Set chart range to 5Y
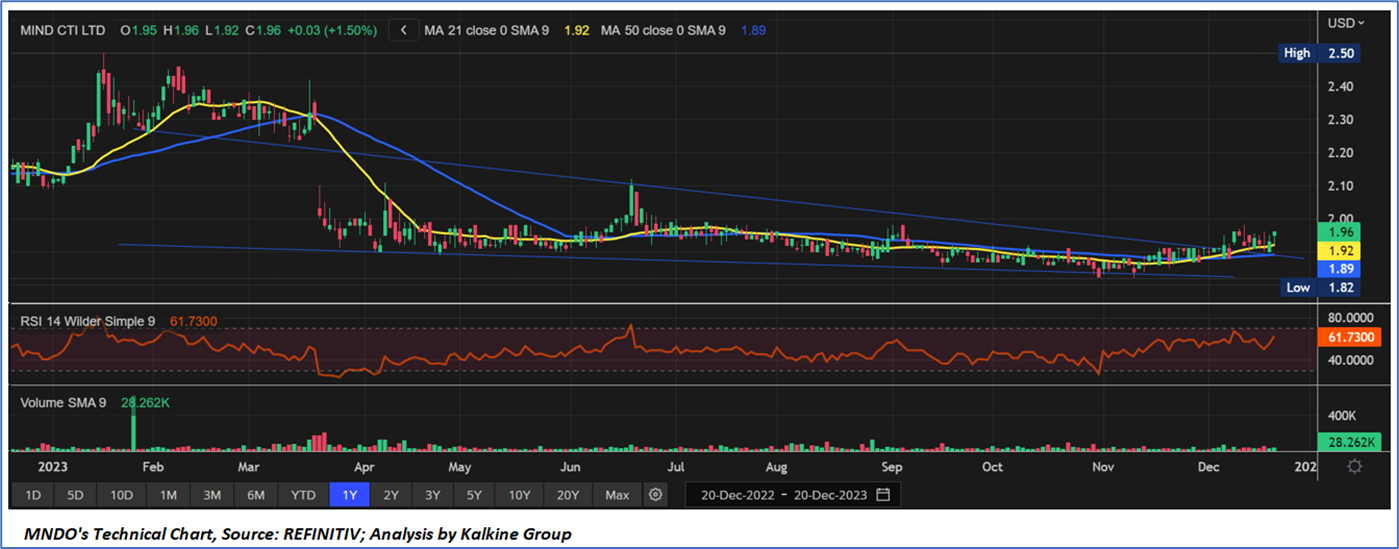1399x549 pixels. point(474,495)
